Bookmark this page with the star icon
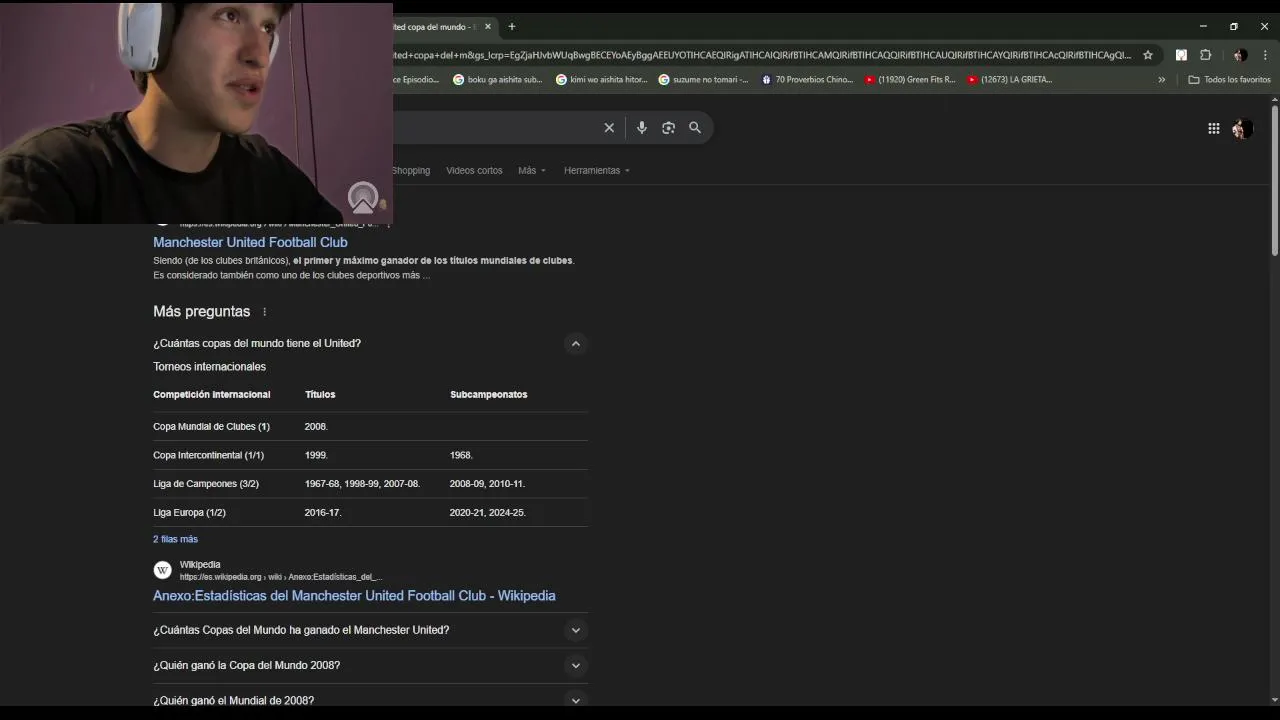 [1148, 55]
